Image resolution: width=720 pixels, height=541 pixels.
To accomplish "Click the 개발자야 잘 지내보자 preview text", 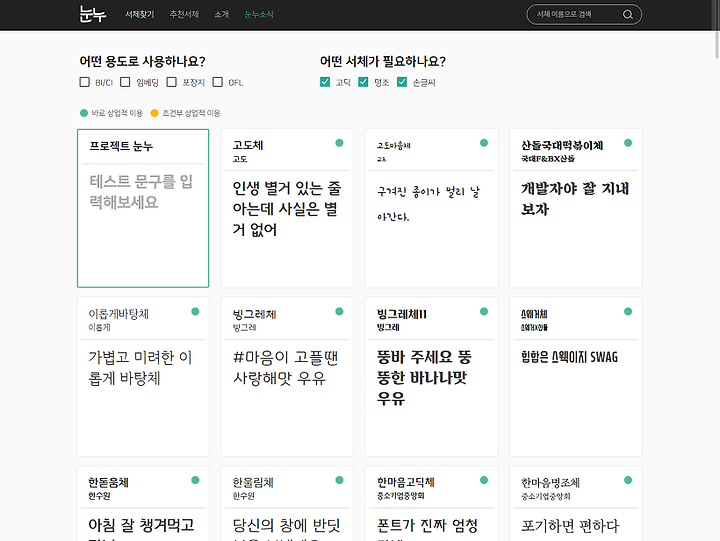I will (x=574, y=198).
